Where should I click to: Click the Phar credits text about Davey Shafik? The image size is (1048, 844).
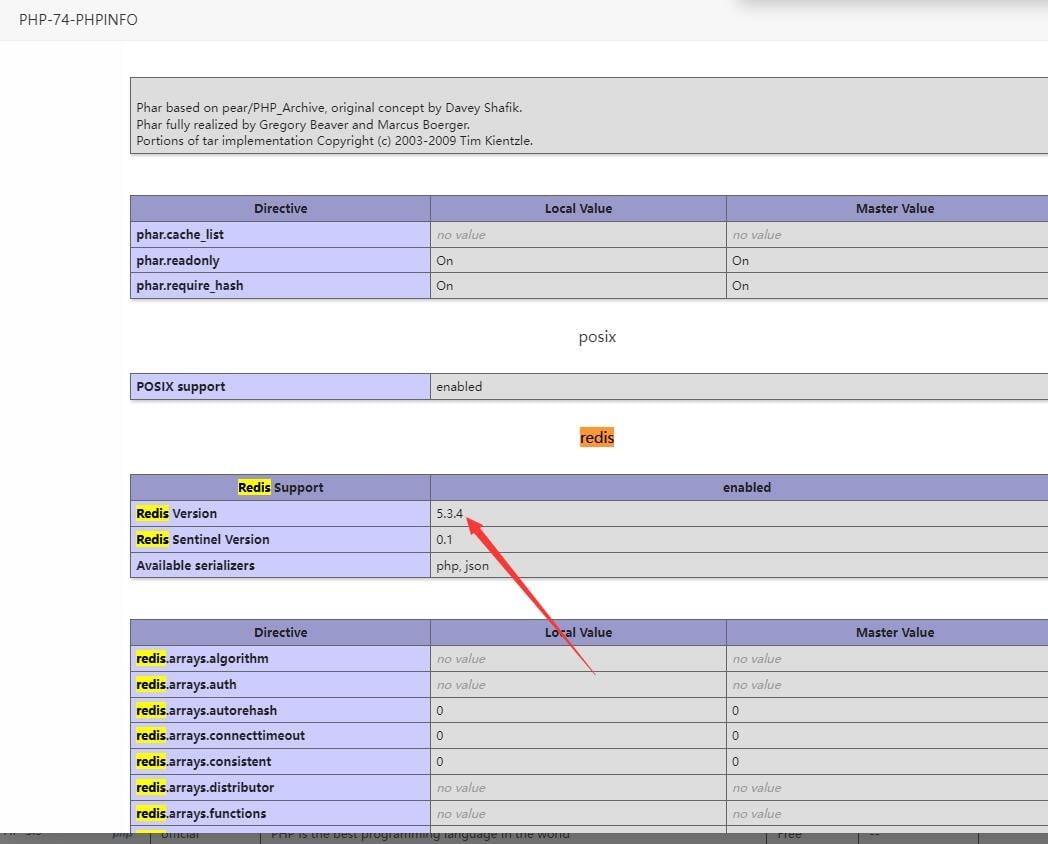pyautogui.click(x=329, y=107)
